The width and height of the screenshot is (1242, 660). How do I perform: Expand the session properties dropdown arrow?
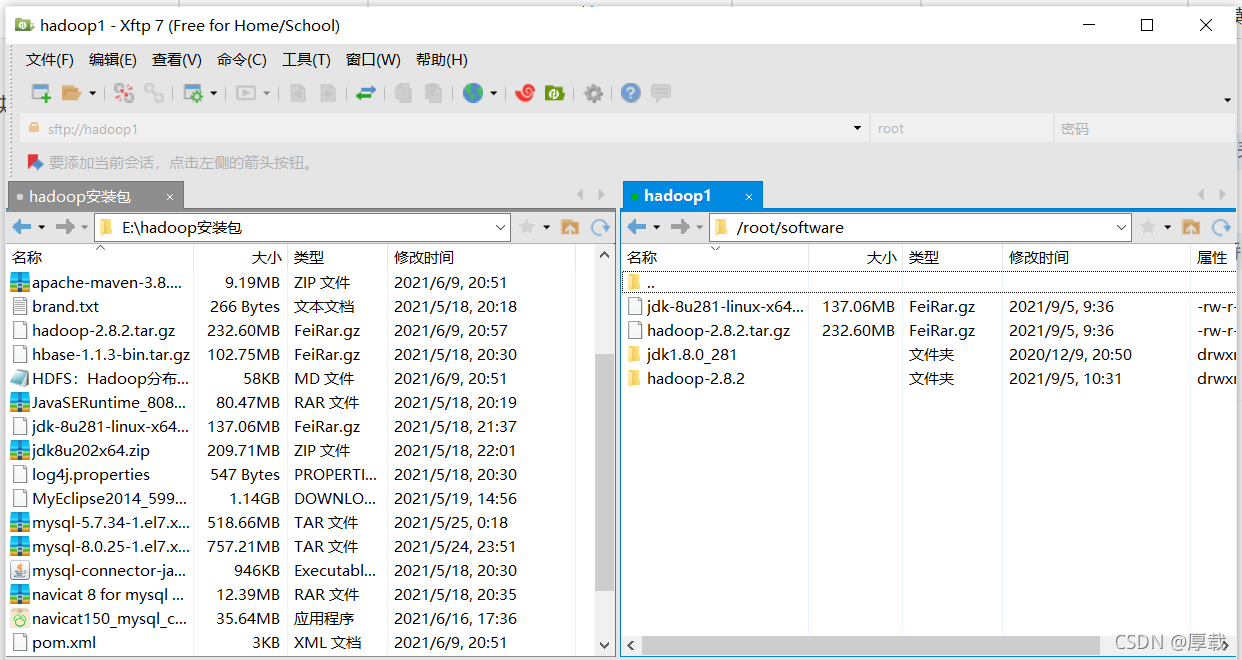click(214, 94)
